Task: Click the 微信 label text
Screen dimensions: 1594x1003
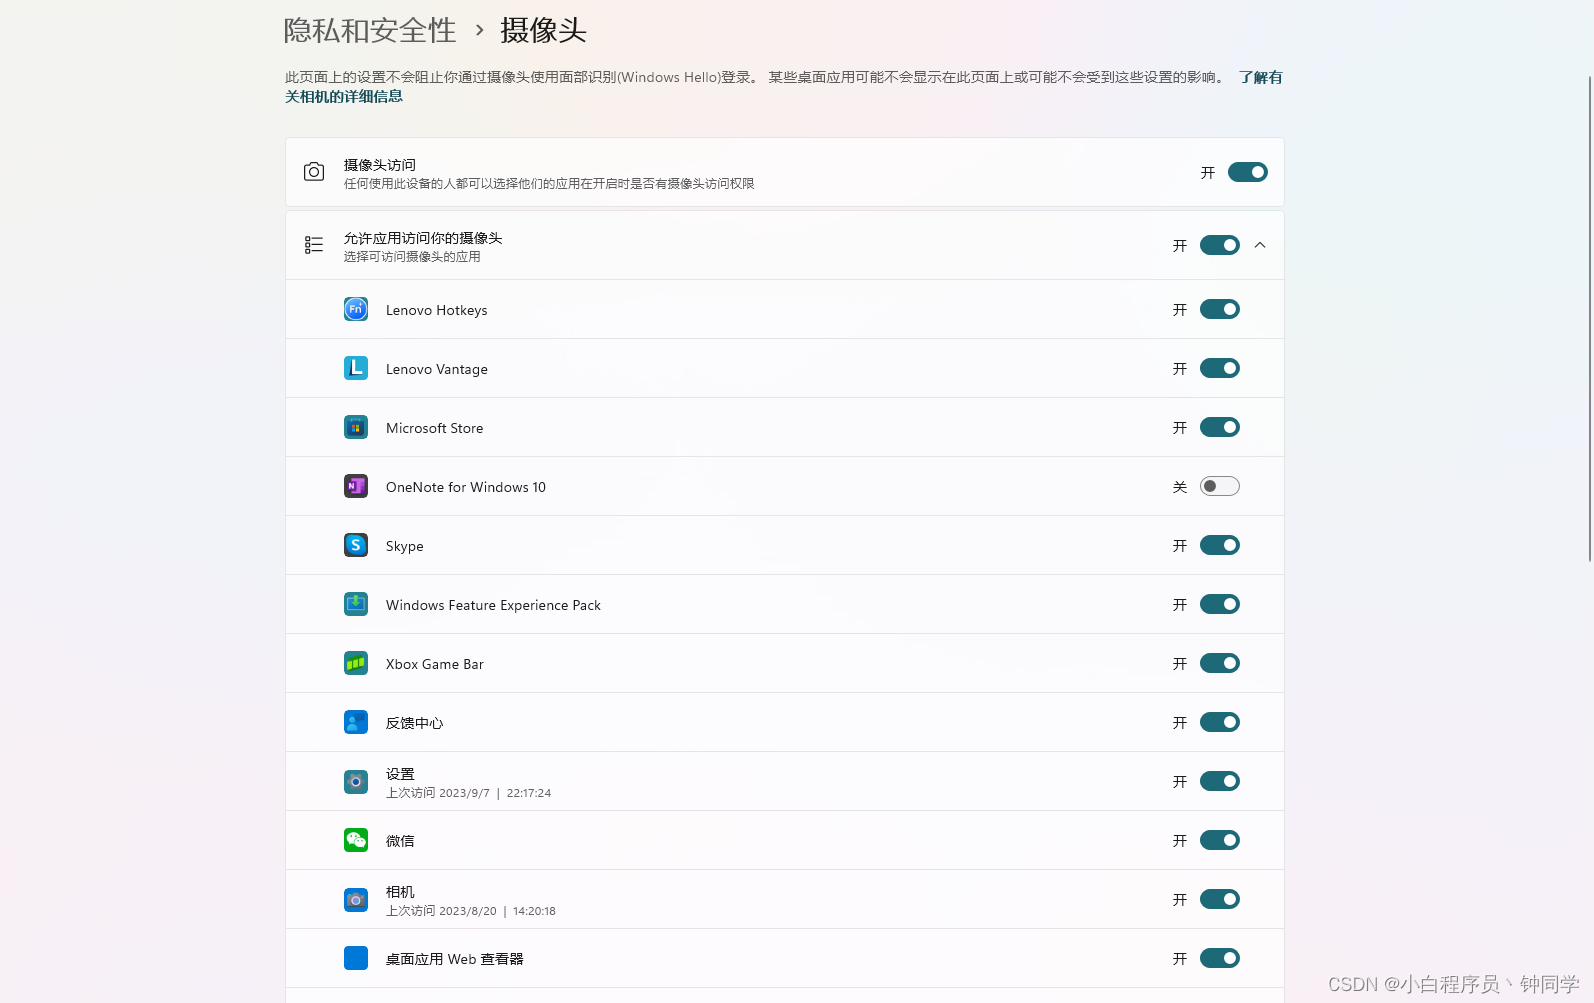Action: pyautogui.click(x=400, y=841)
